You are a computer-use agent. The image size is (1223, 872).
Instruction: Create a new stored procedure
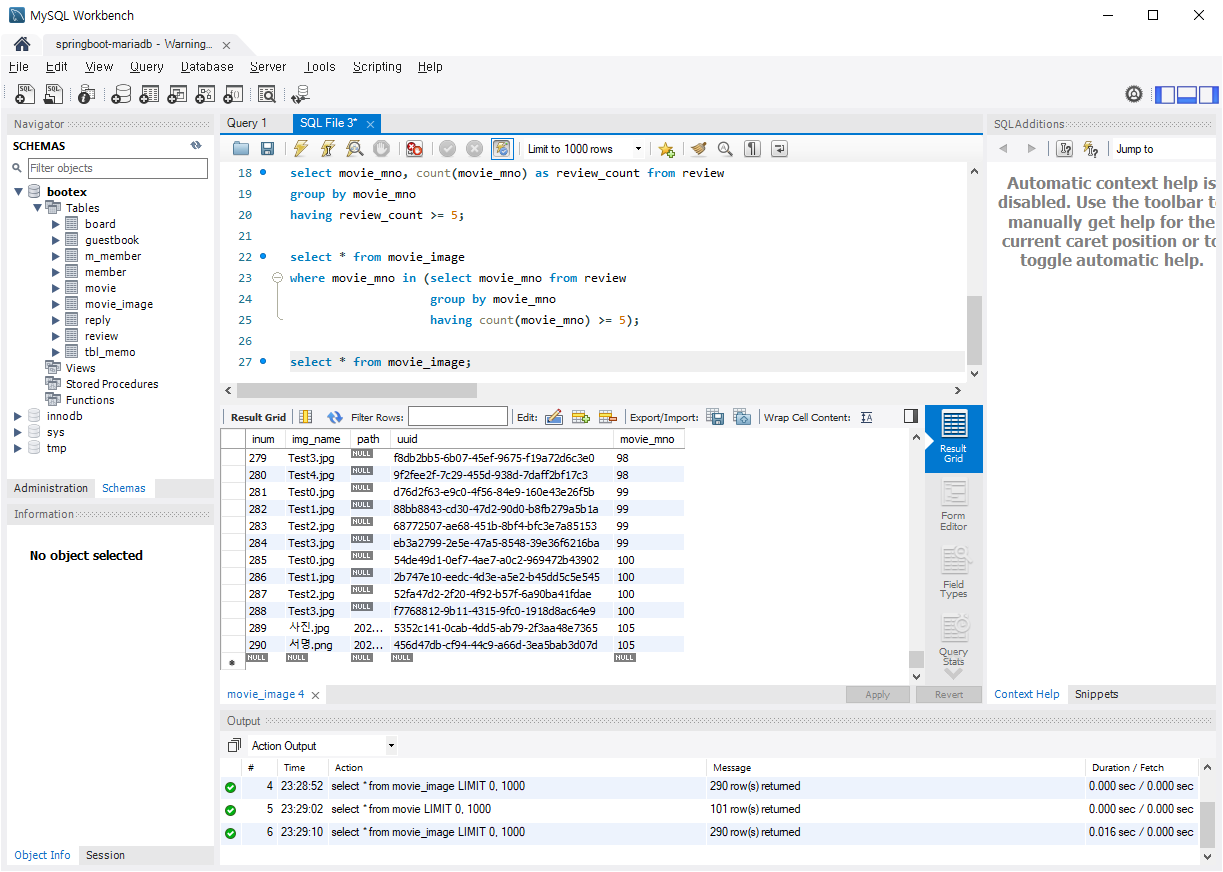click(205, 94)
